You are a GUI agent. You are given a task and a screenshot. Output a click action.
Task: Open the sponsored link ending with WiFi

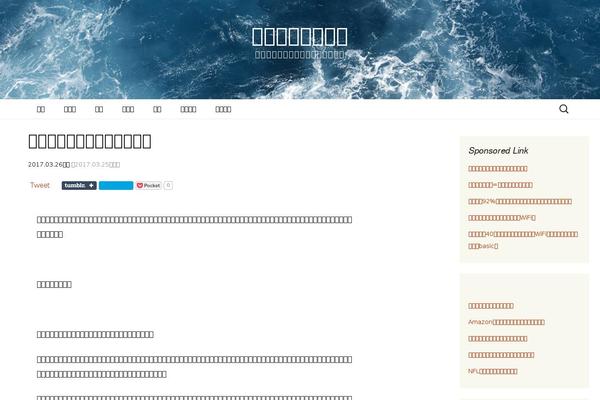[502, 218]
